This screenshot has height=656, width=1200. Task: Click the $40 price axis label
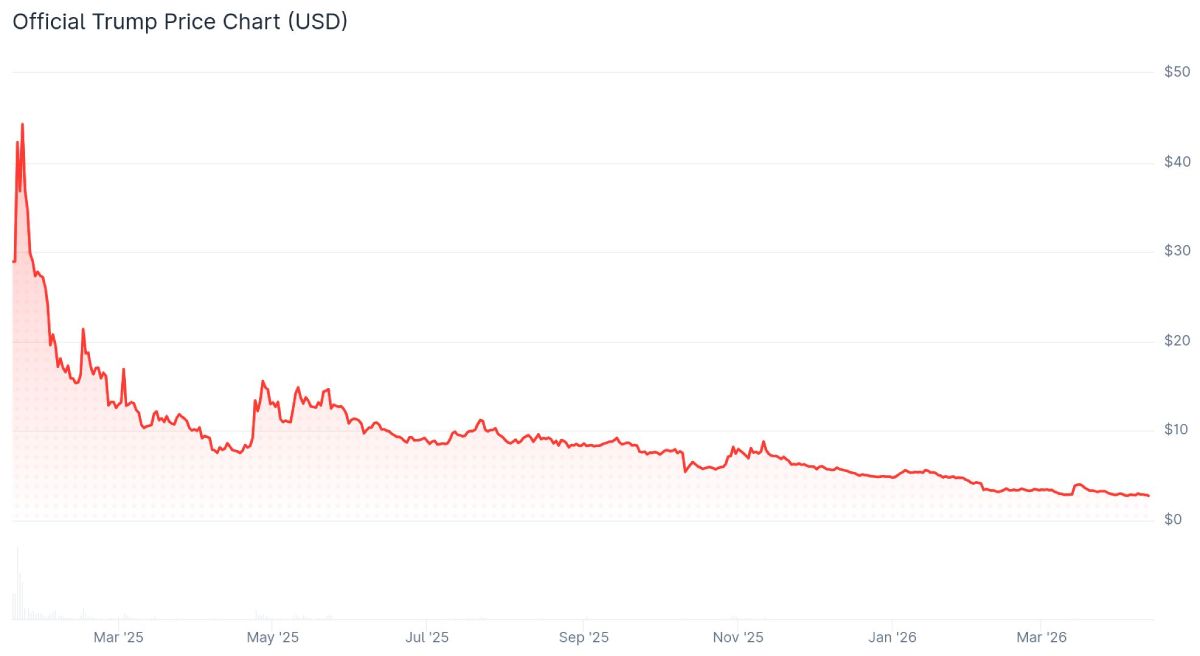pyautogui.click(x=1176, y=162)
